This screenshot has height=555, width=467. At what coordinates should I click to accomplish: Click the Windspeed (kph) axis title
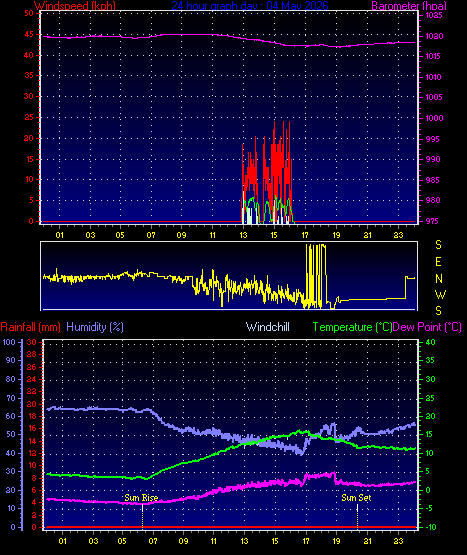coord(75,6)
